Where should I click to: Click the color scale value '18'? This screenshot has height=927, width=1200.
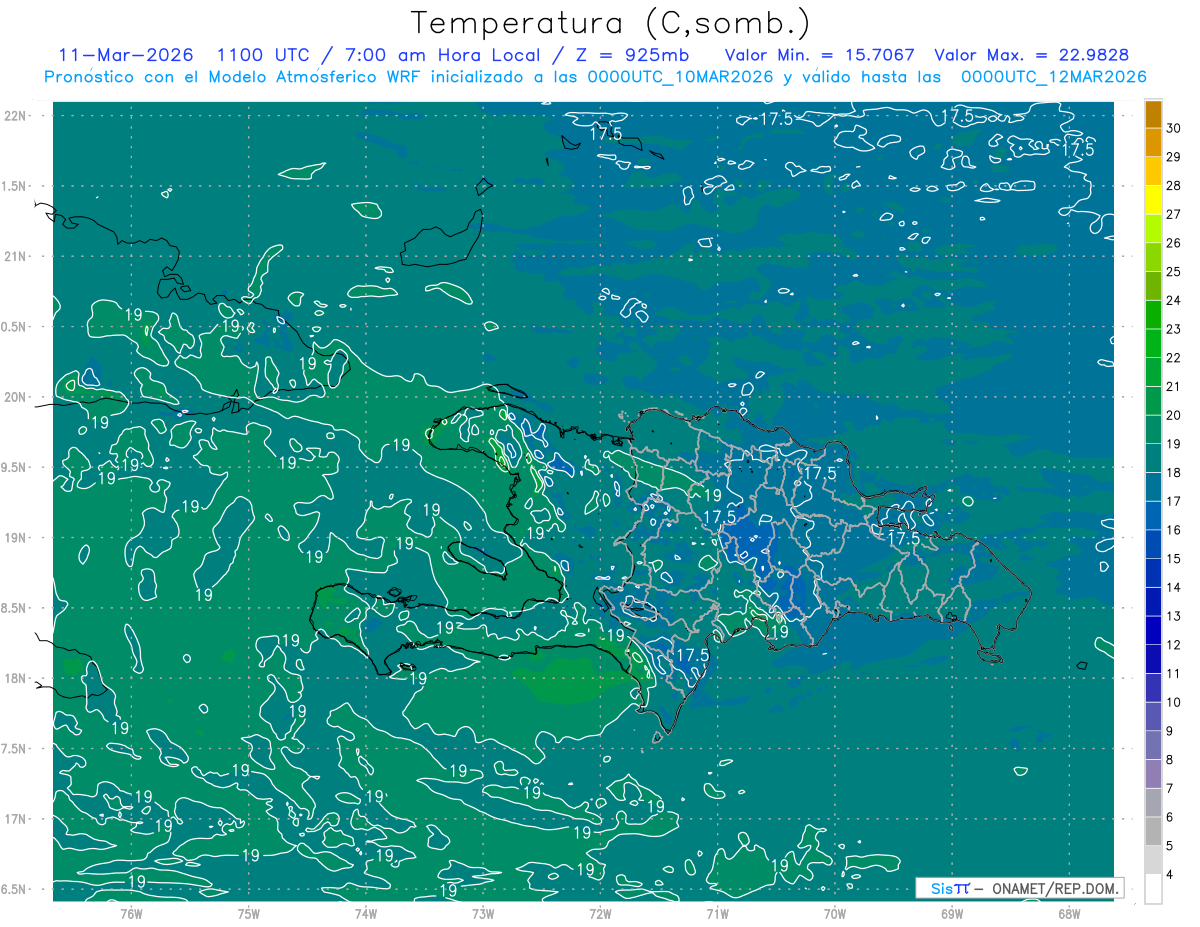click(1173, 472)
